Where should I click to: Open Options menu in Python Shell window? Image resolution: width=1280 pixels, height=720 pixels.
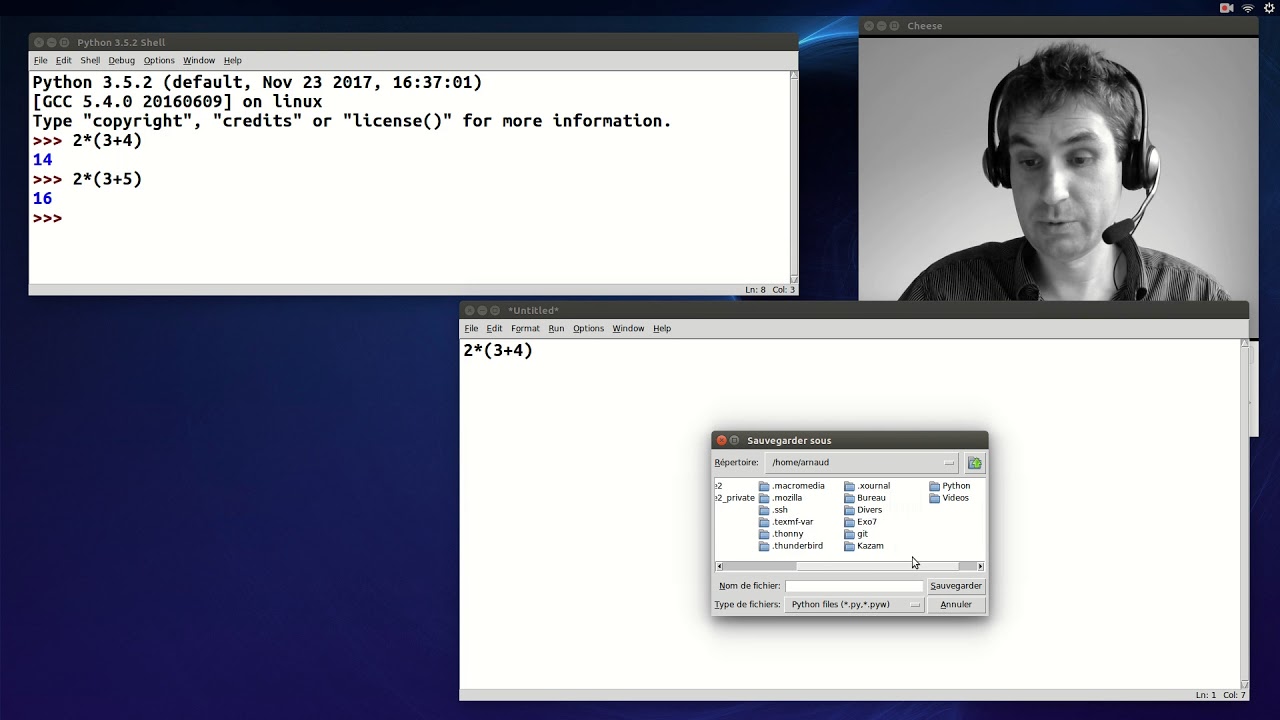click(159, 61)
